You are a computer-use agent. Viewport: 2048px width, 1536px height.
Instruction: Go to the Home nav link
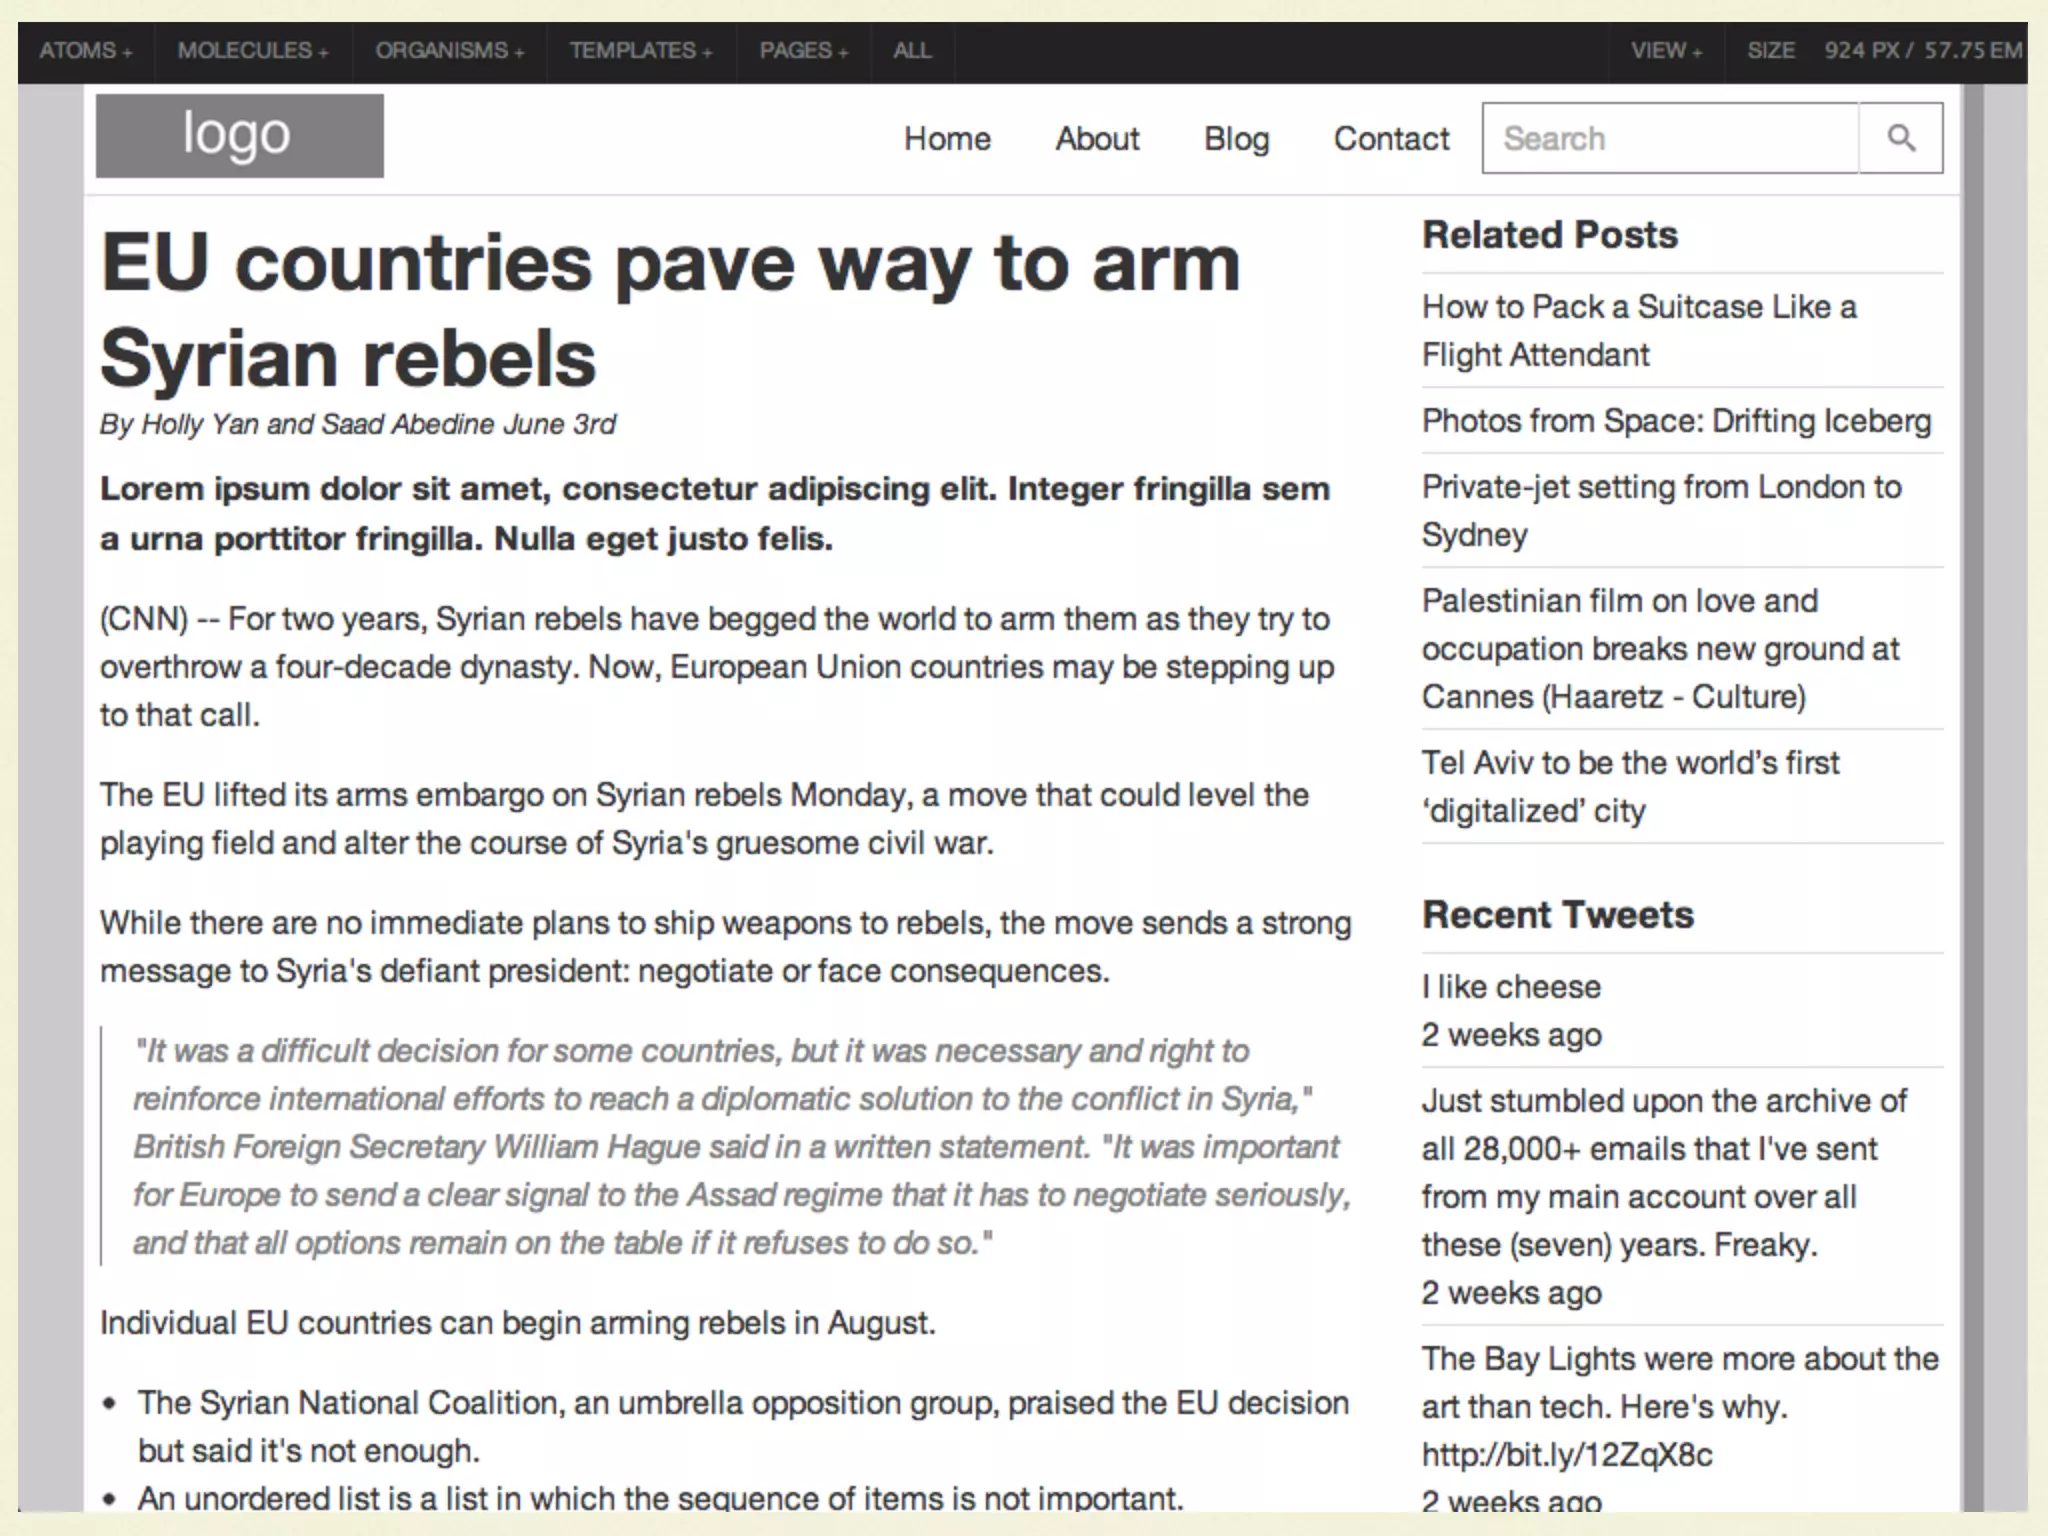pos(946,139)
